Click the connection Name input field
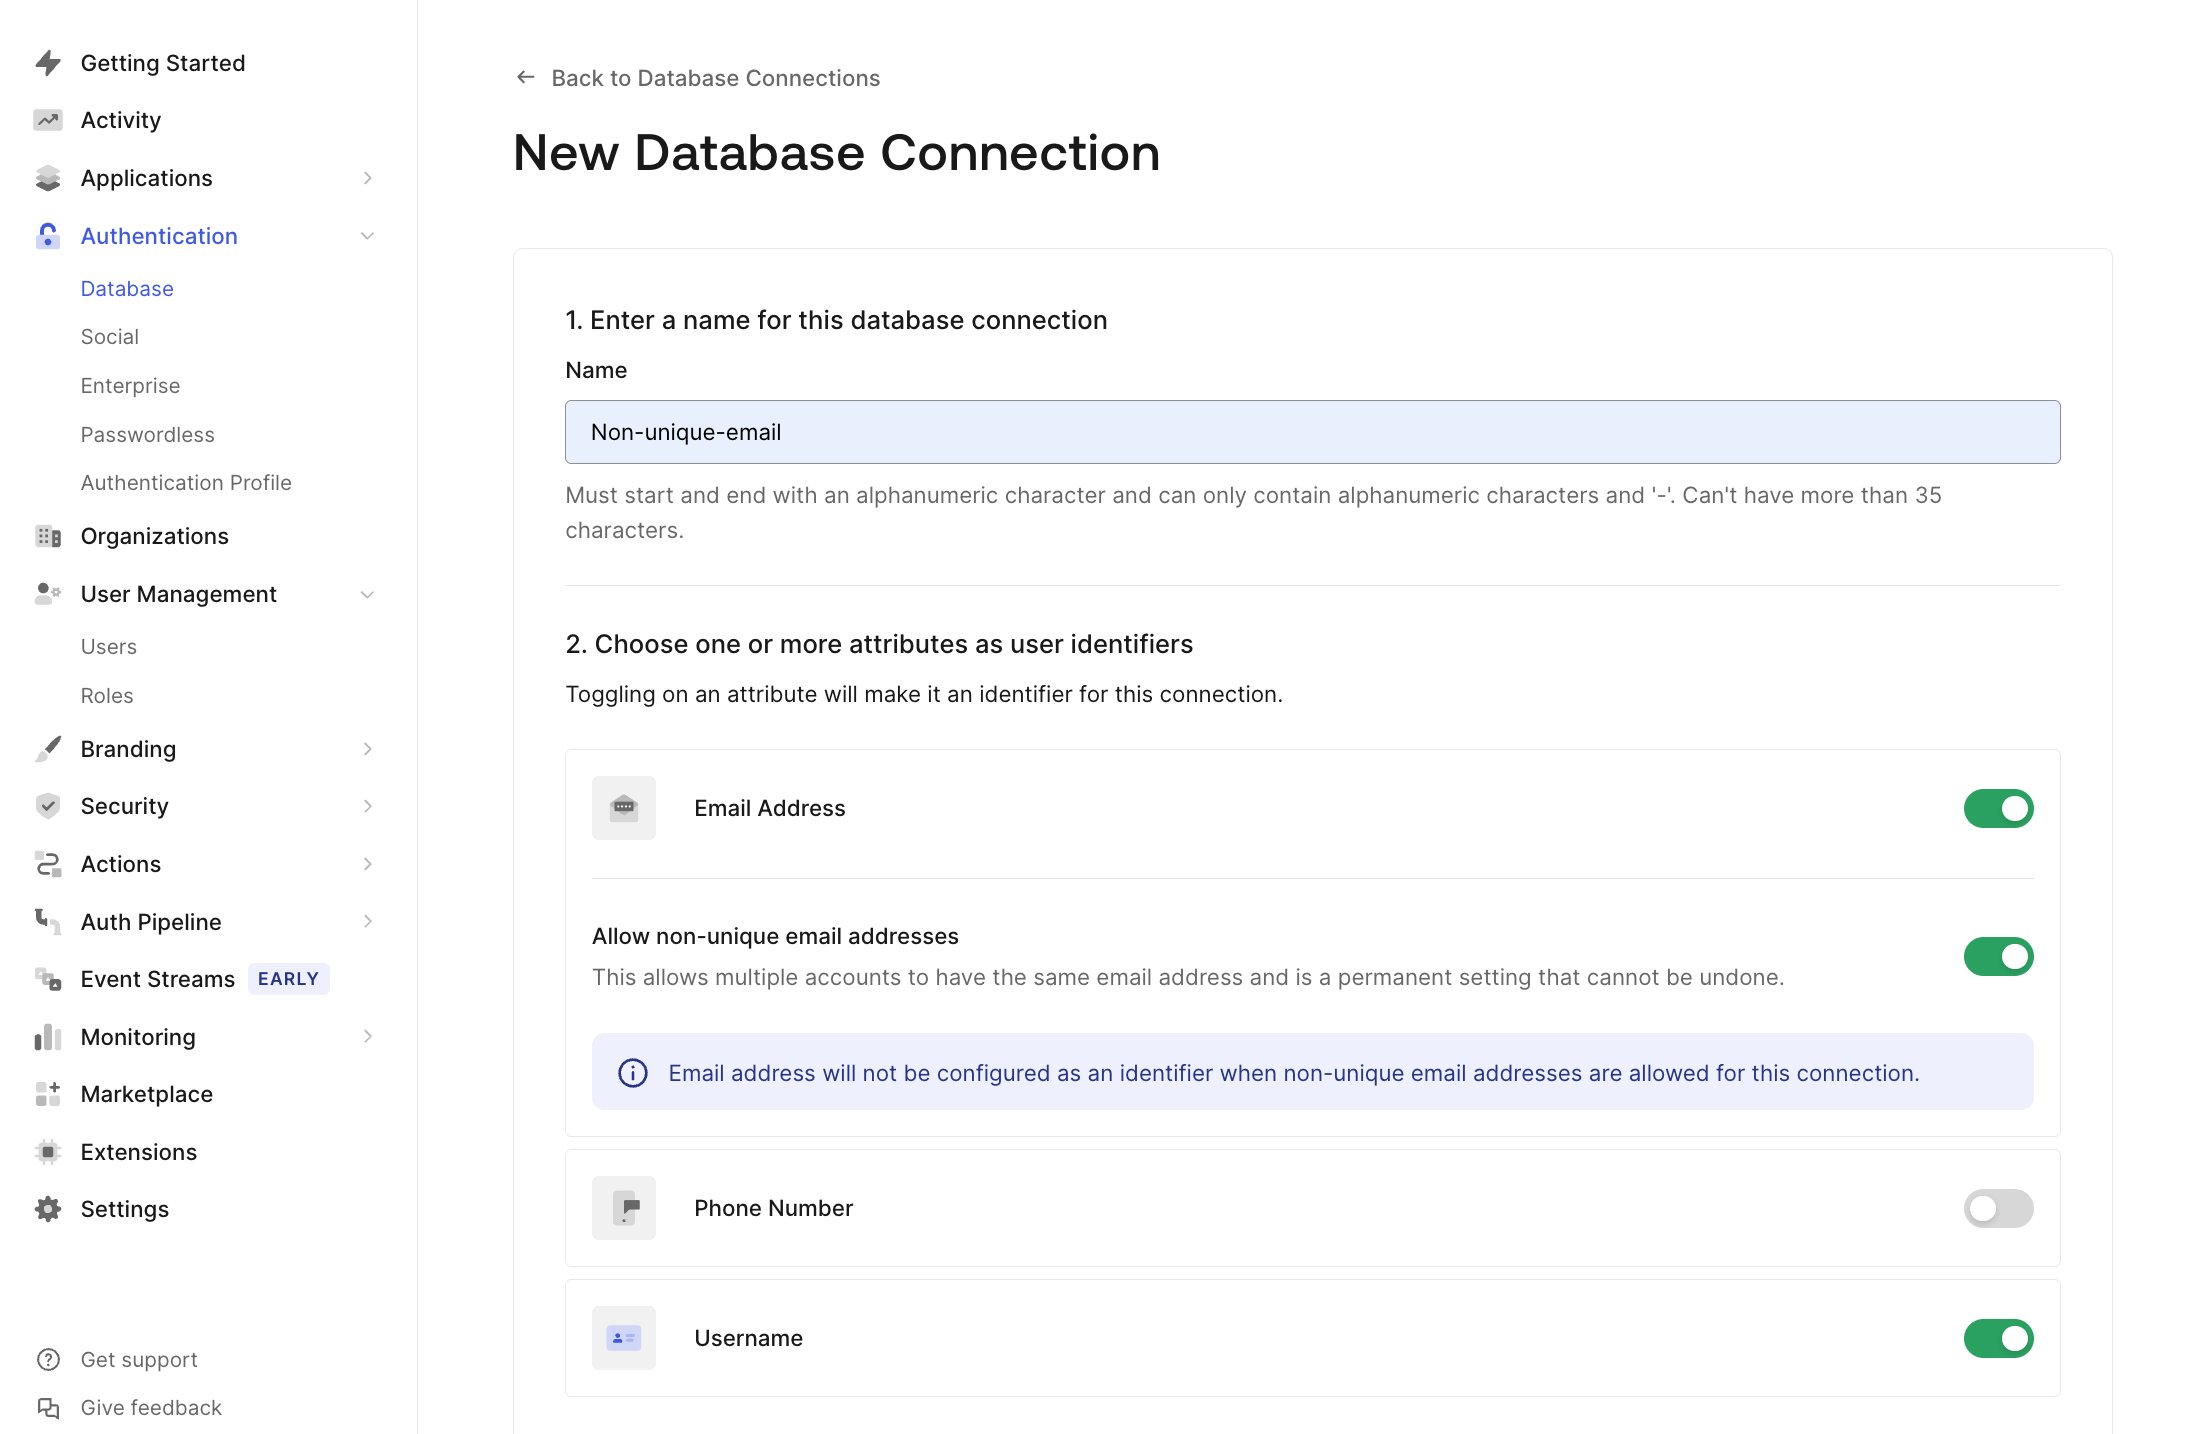This screenshot has height=1434, width=2206. point(1312,432)
